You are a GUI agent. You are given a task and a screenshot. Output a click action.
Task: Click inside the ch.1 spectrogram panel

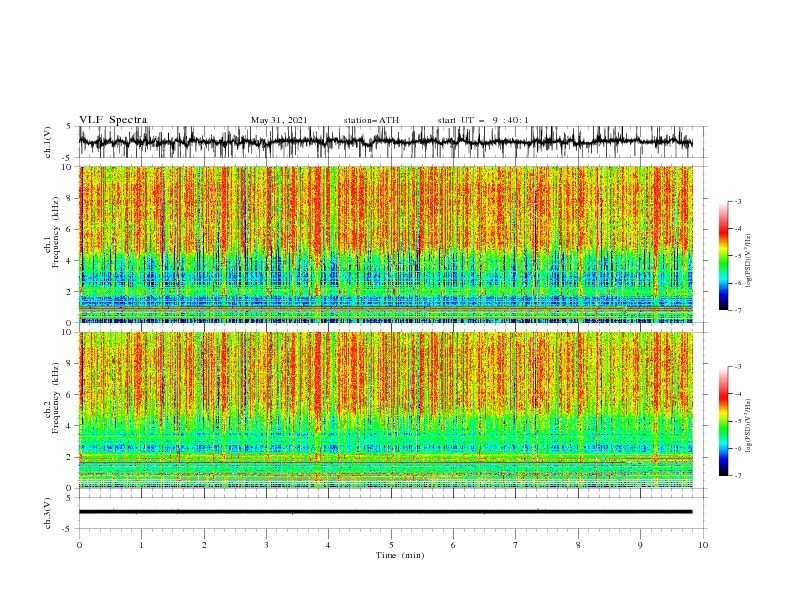[385, 244]
